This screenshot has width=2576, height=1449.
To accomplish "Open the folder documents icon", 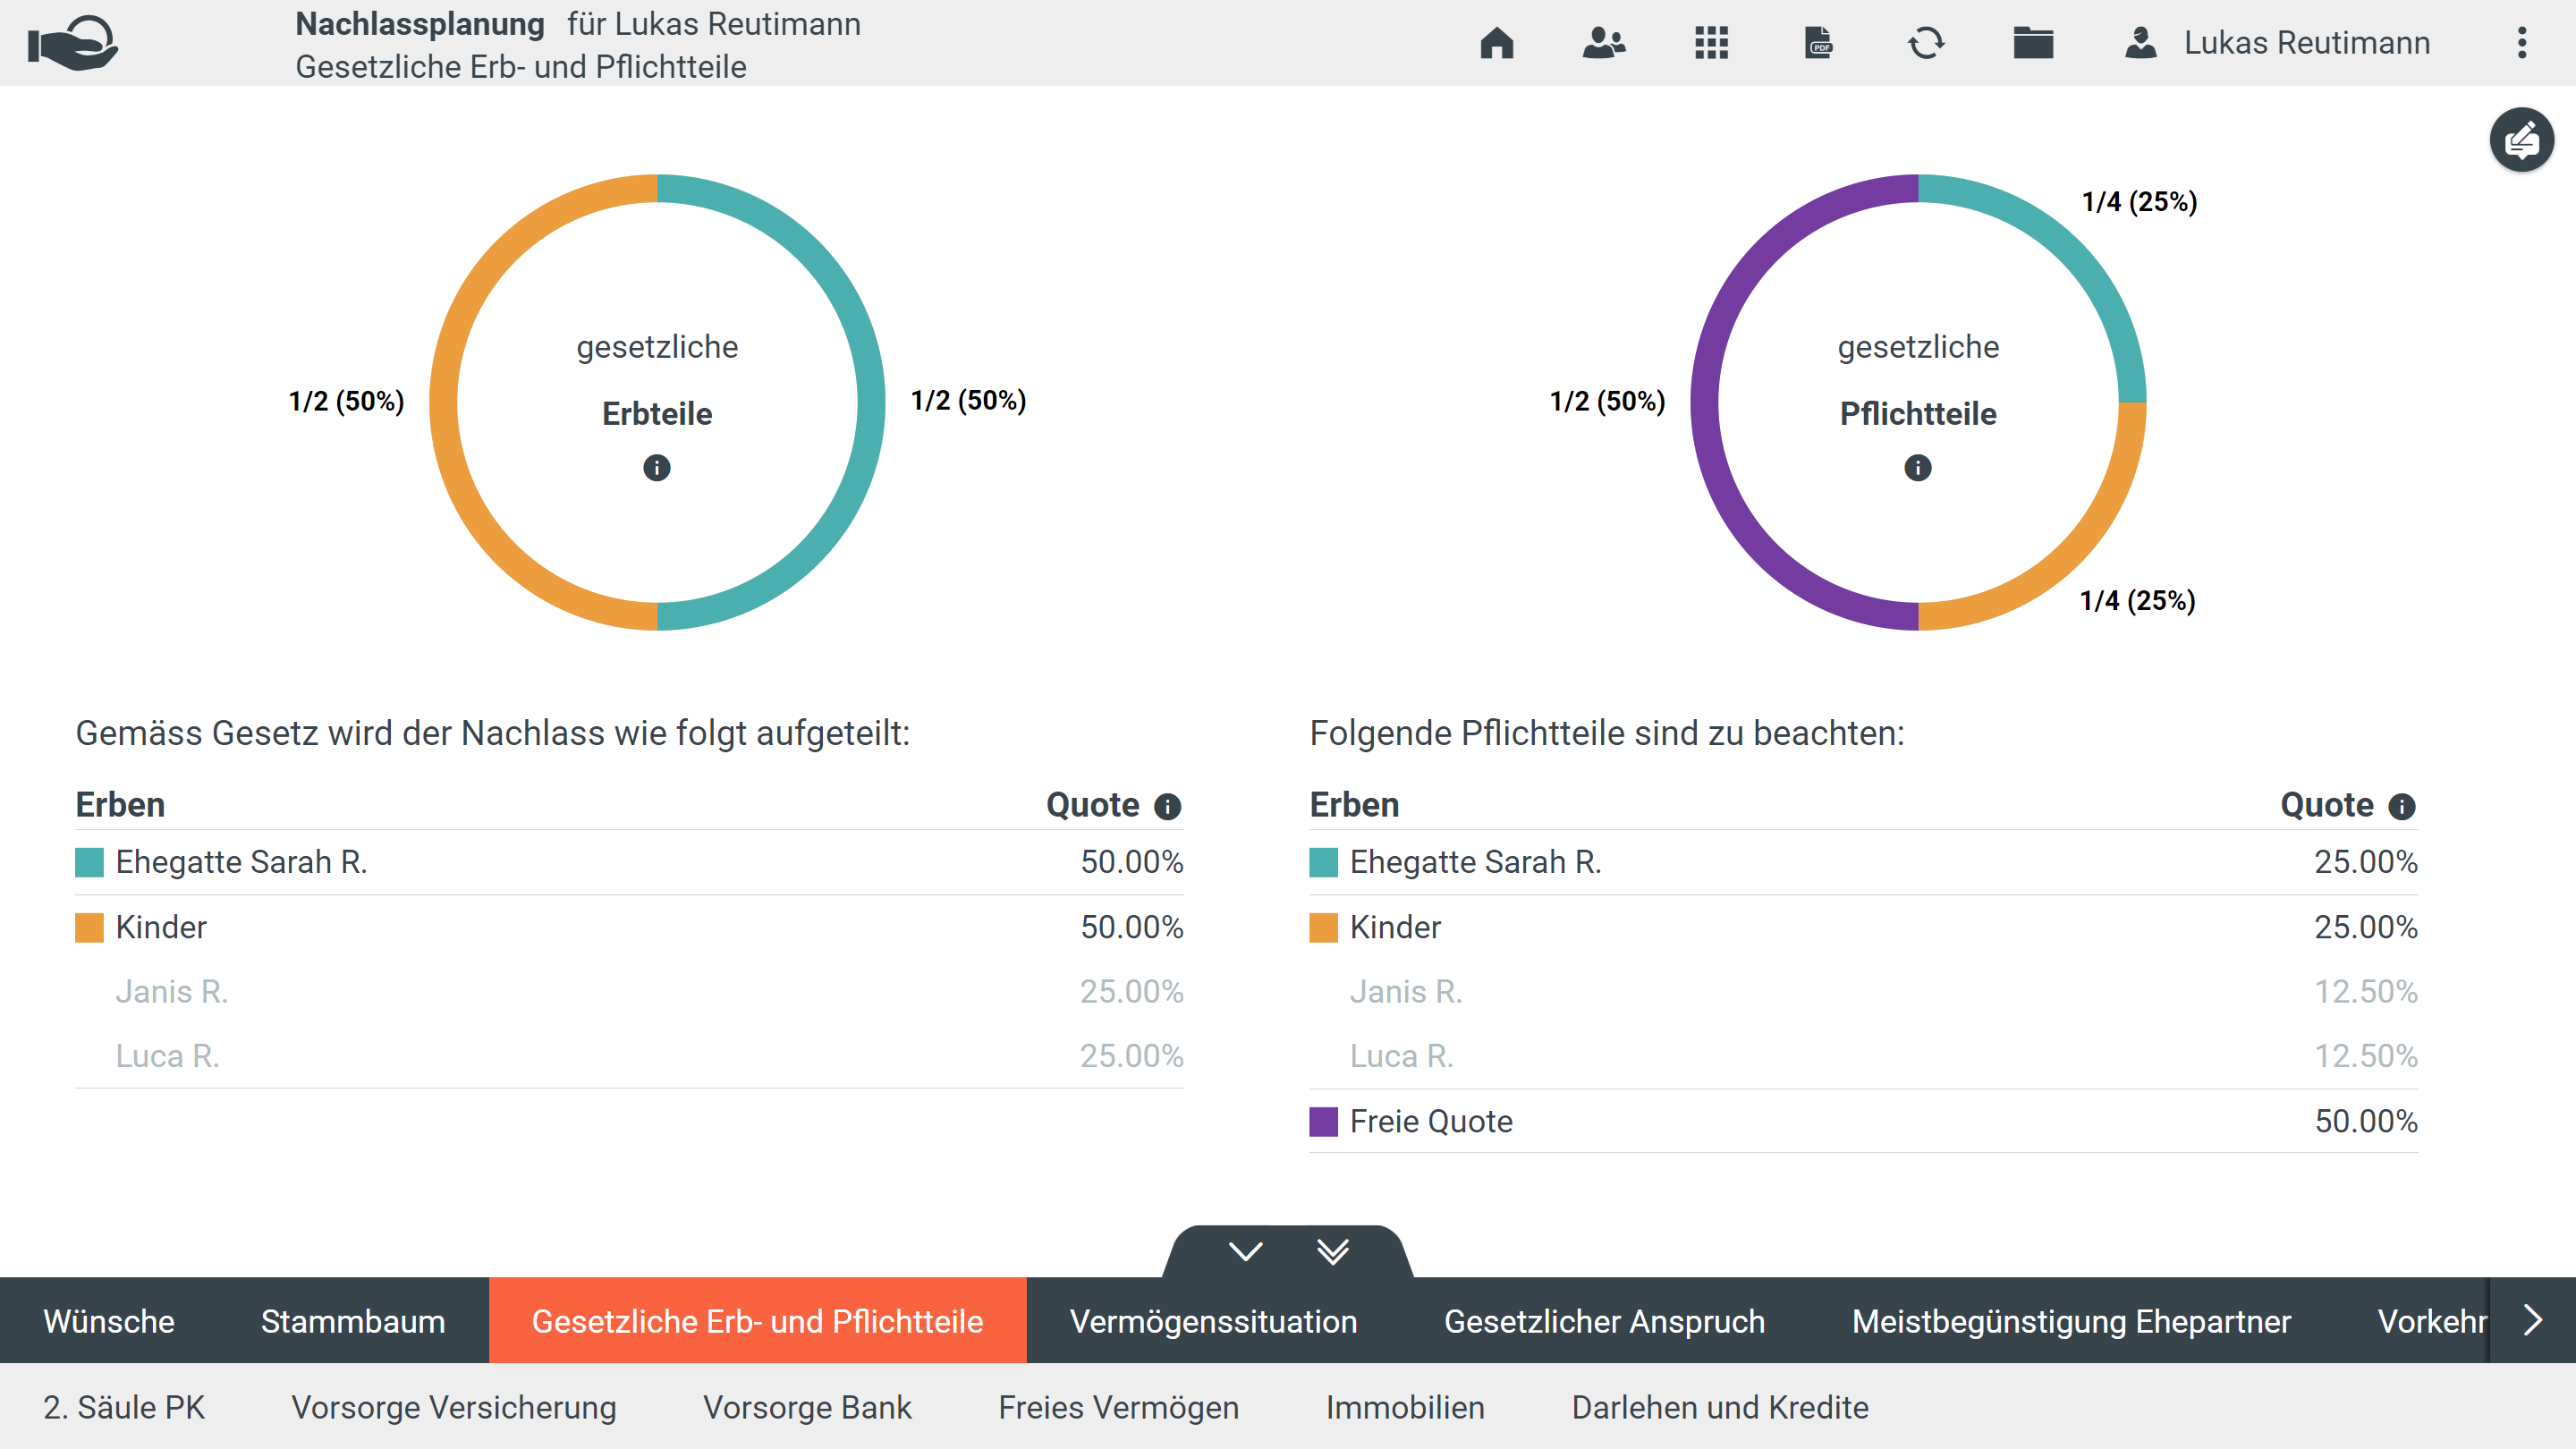I will 2033,43.
